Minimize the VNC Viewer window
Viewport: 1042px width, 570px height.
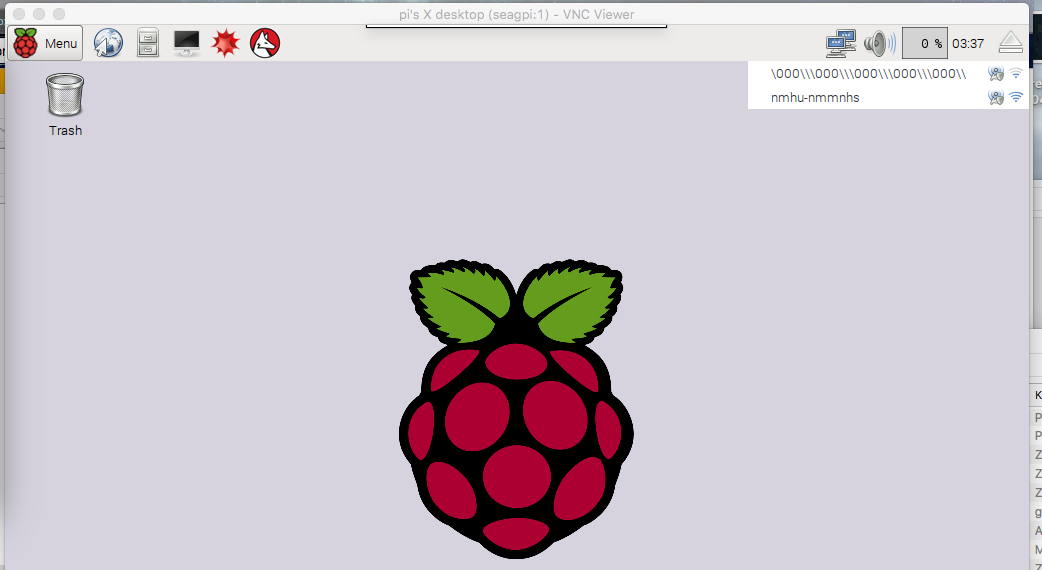39,14
